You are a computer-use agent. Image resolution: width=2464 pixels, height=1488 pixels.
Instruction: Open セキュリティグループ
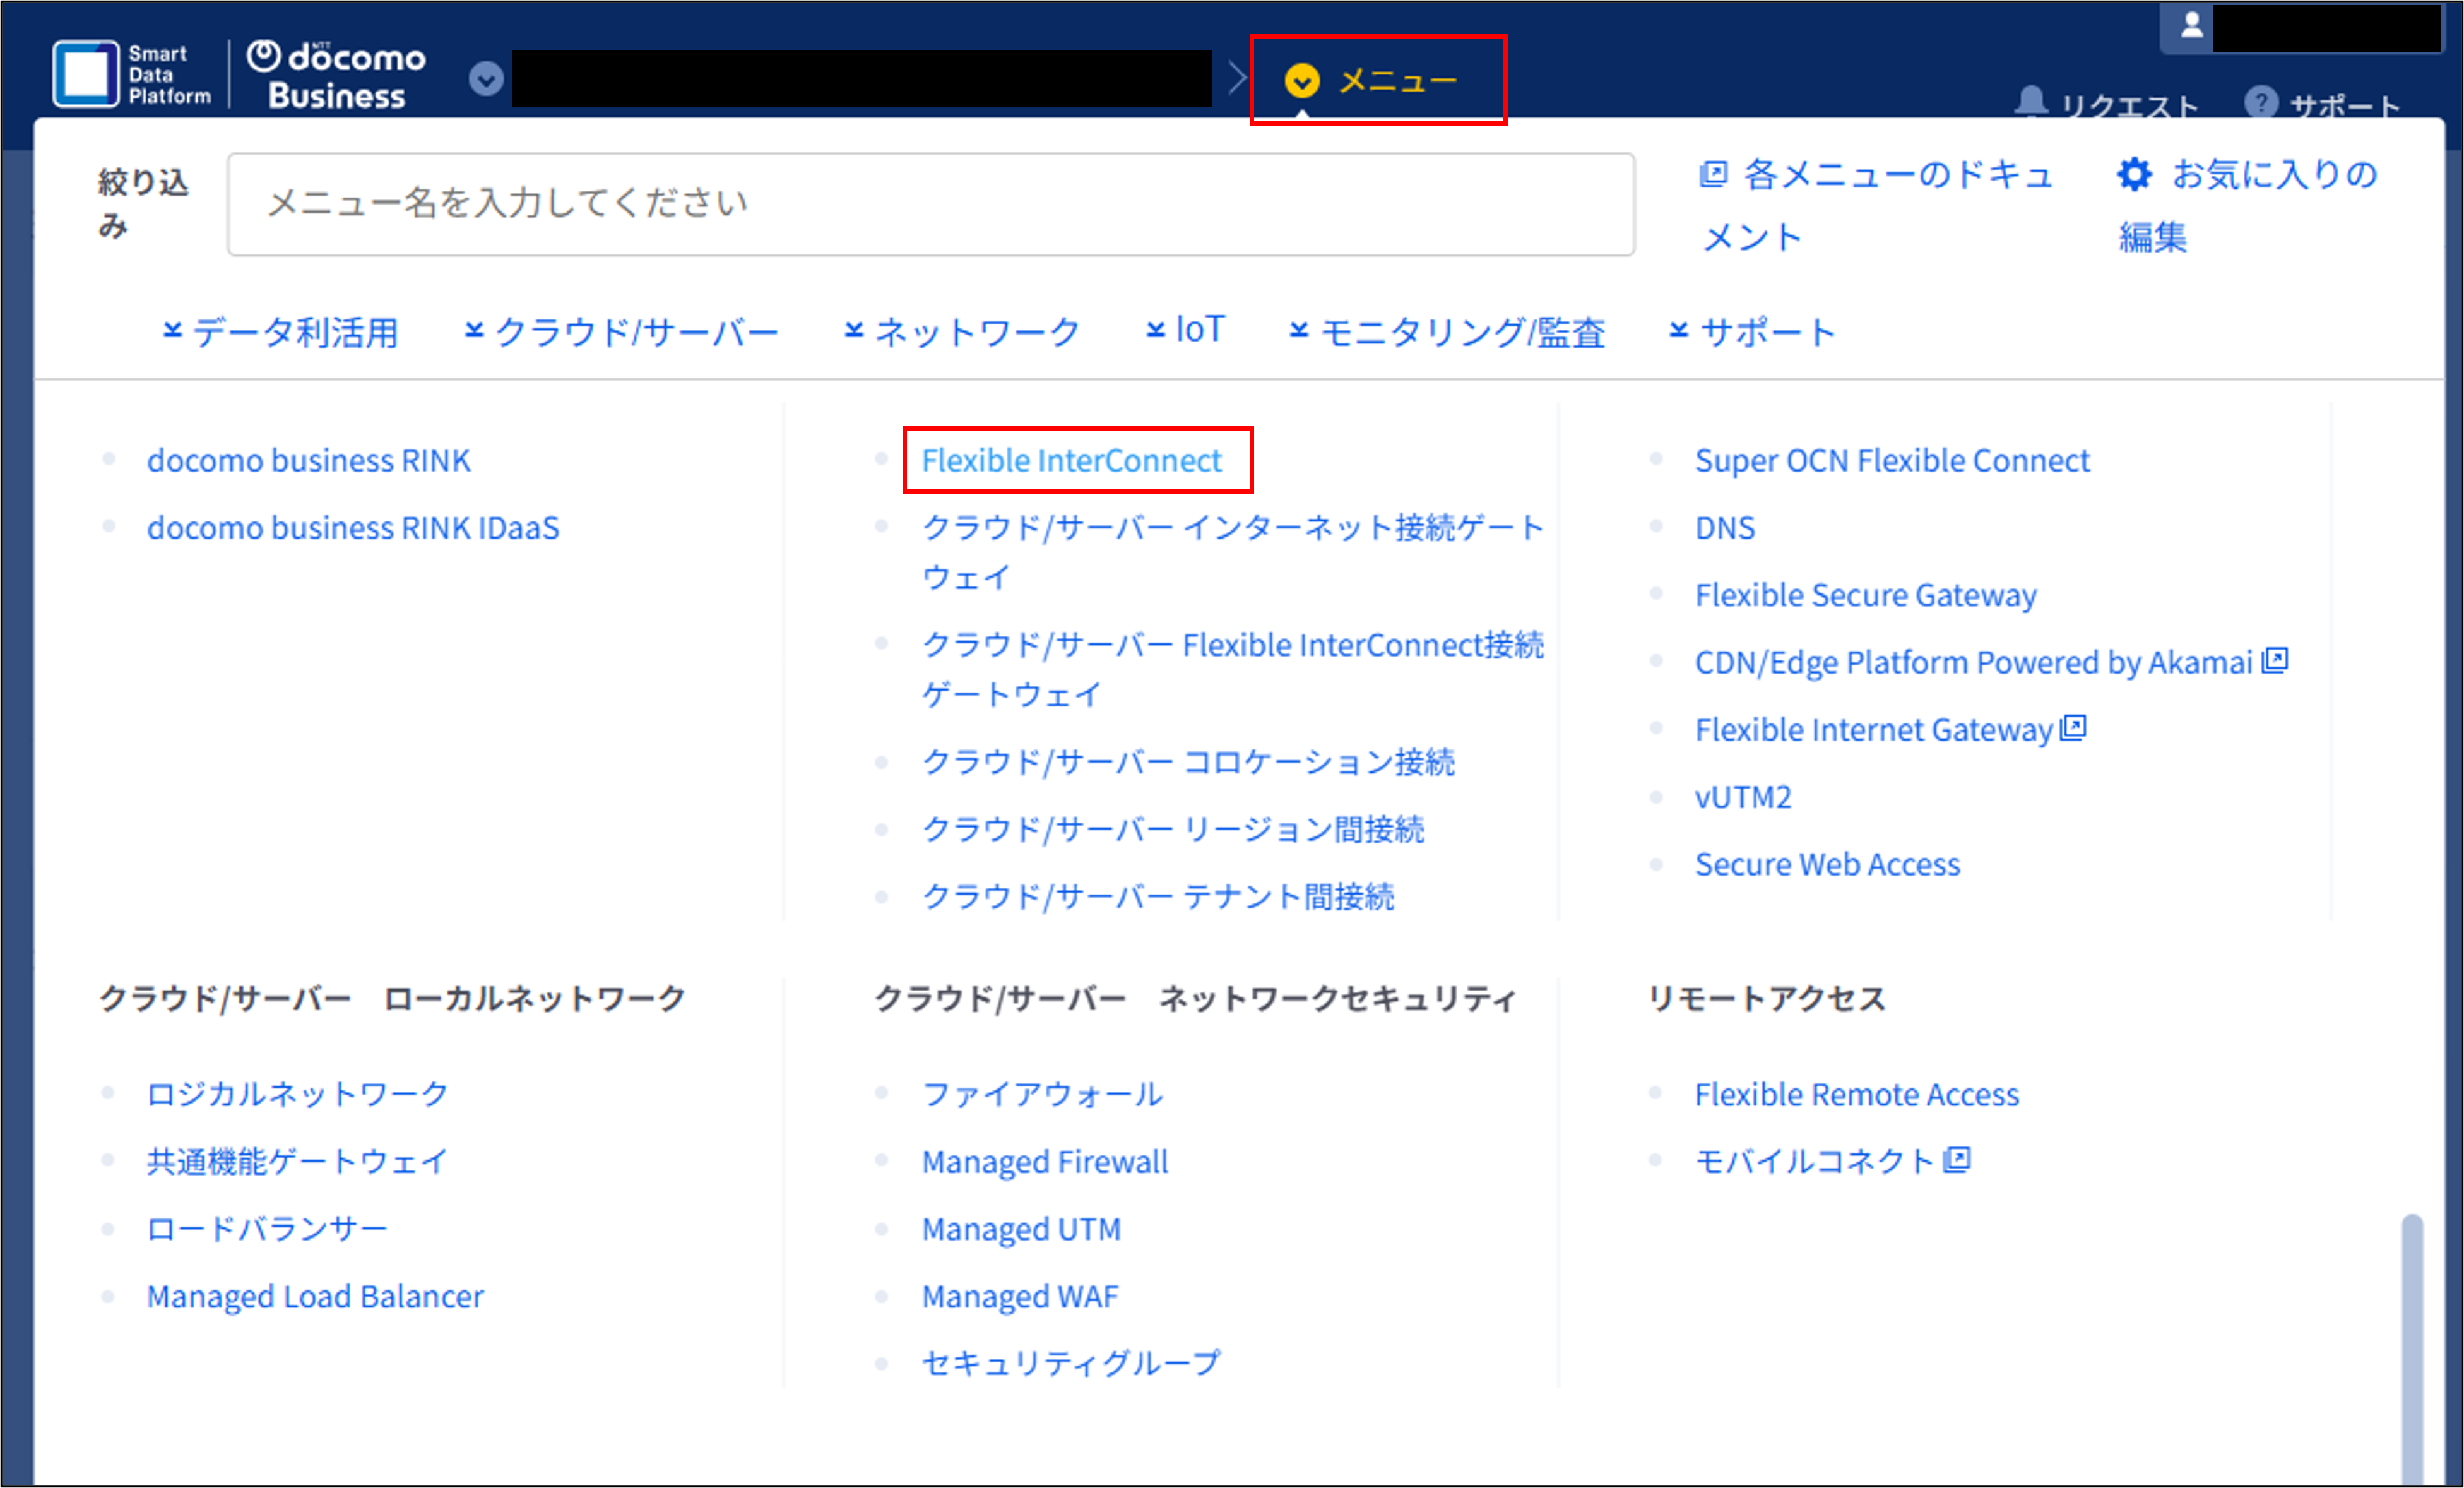click(1071, 1363)
